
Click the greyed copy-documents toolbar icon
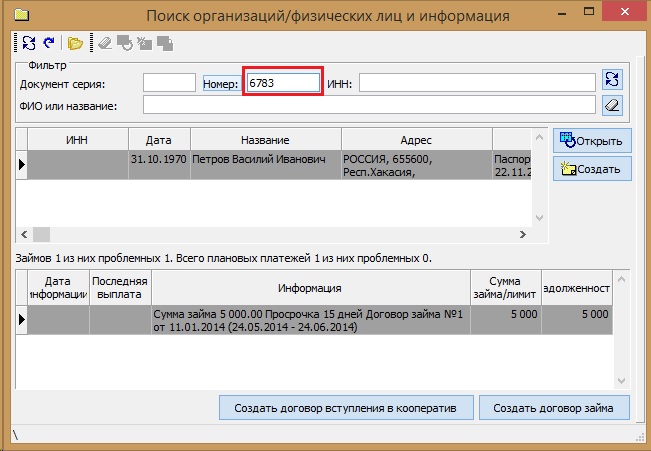tap(165, 44)
